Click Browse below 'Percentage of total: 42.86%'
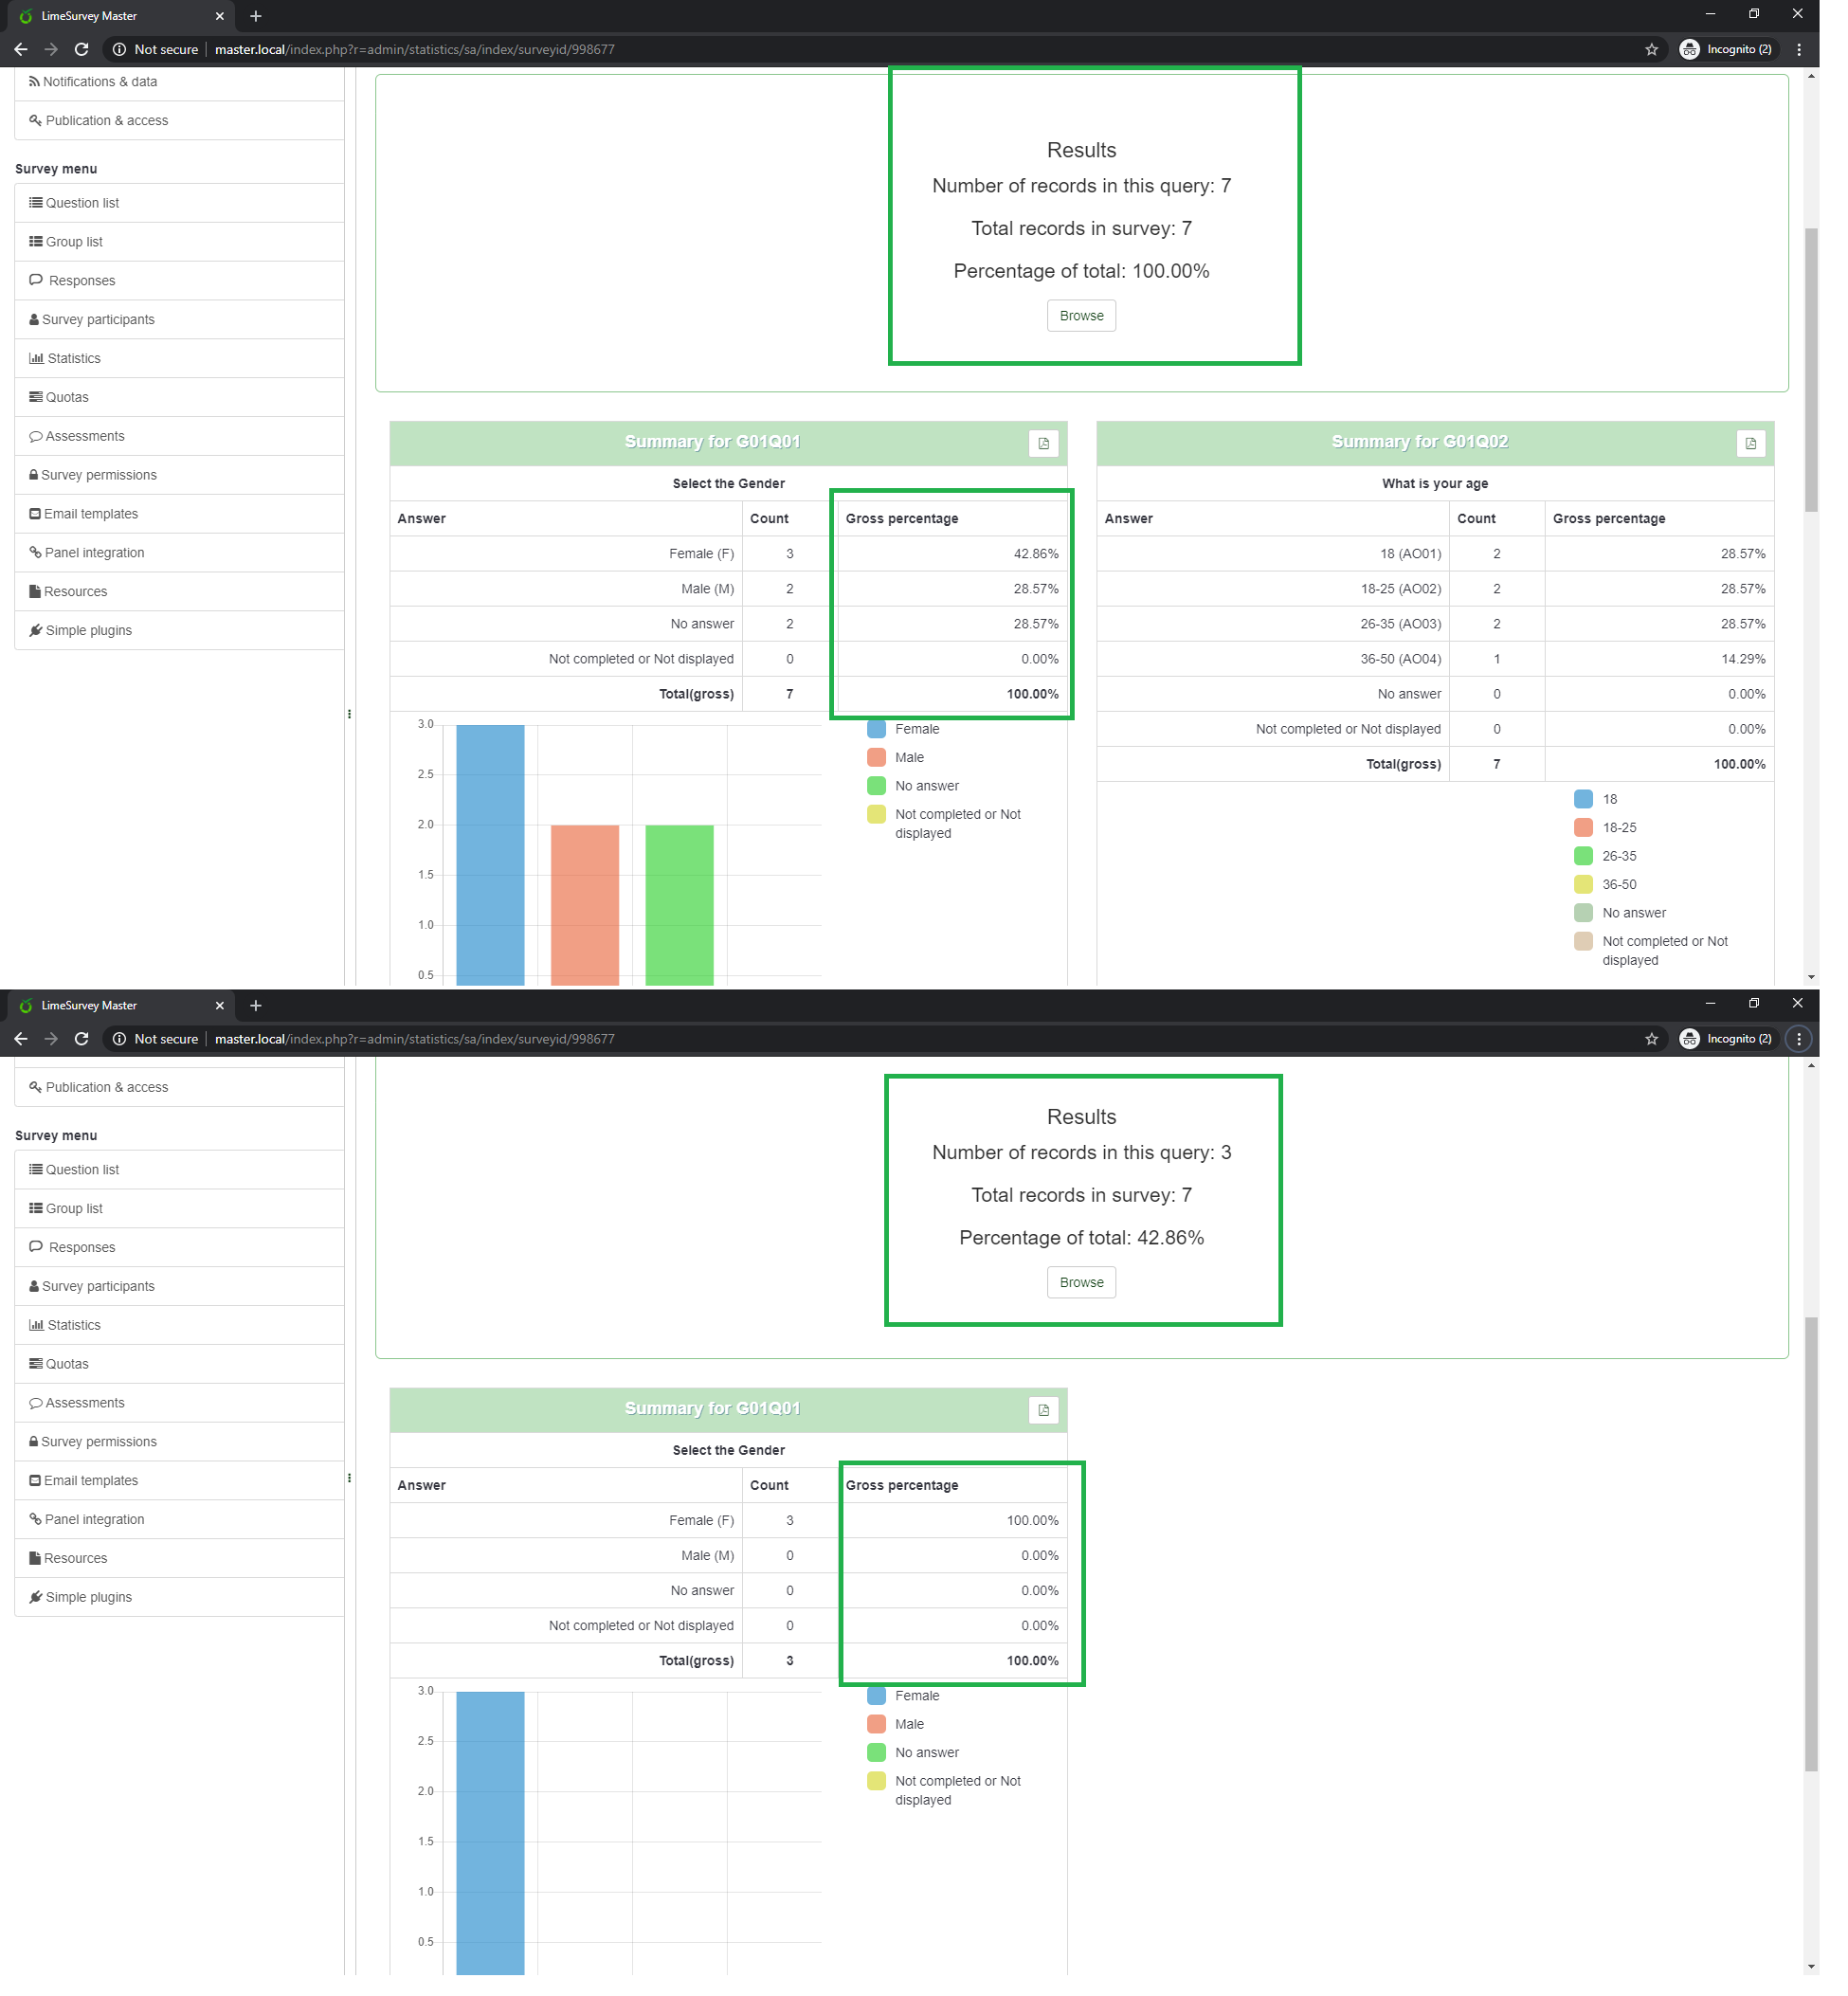 coord(1081,1282)
